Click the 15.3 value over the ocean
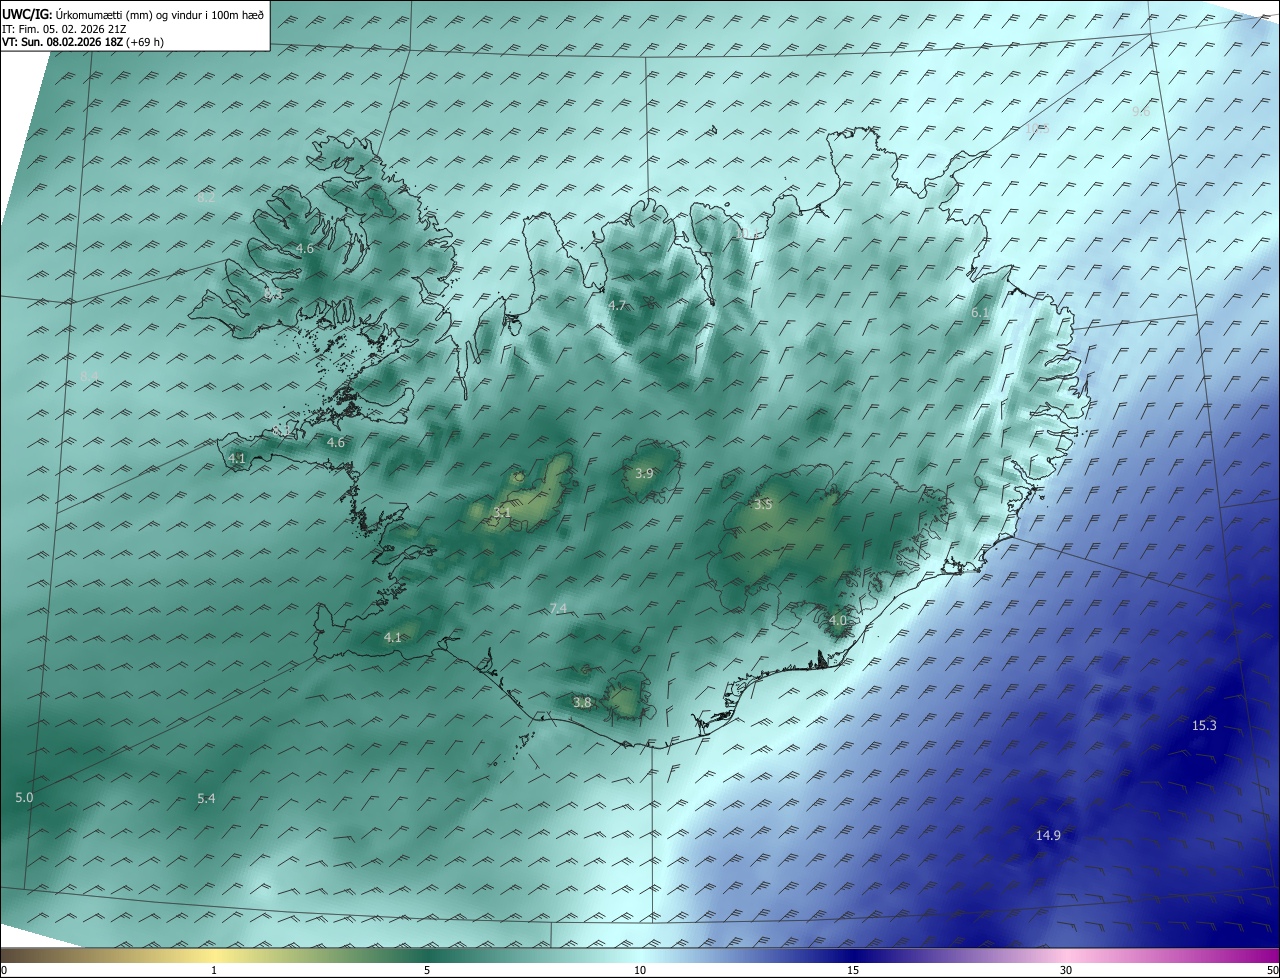 point(1204,725)
